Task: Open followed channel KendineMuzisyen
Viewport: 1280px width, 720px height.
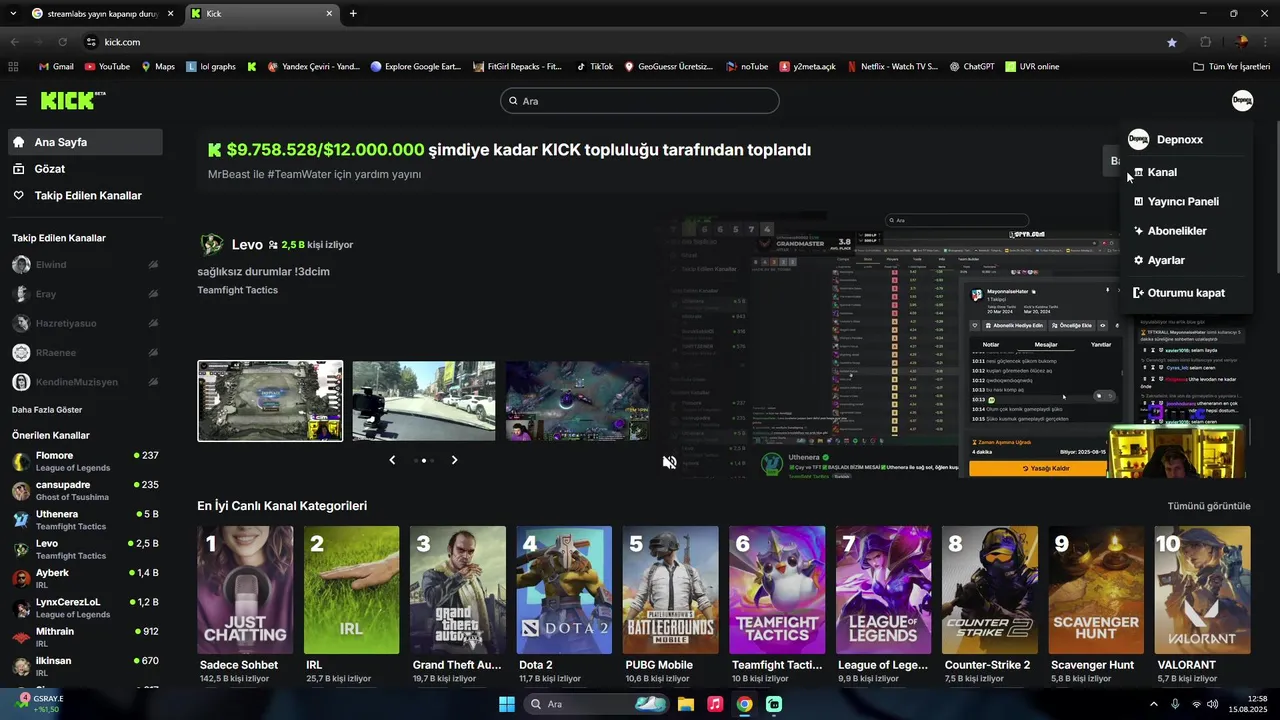Action: coord(85,382)
